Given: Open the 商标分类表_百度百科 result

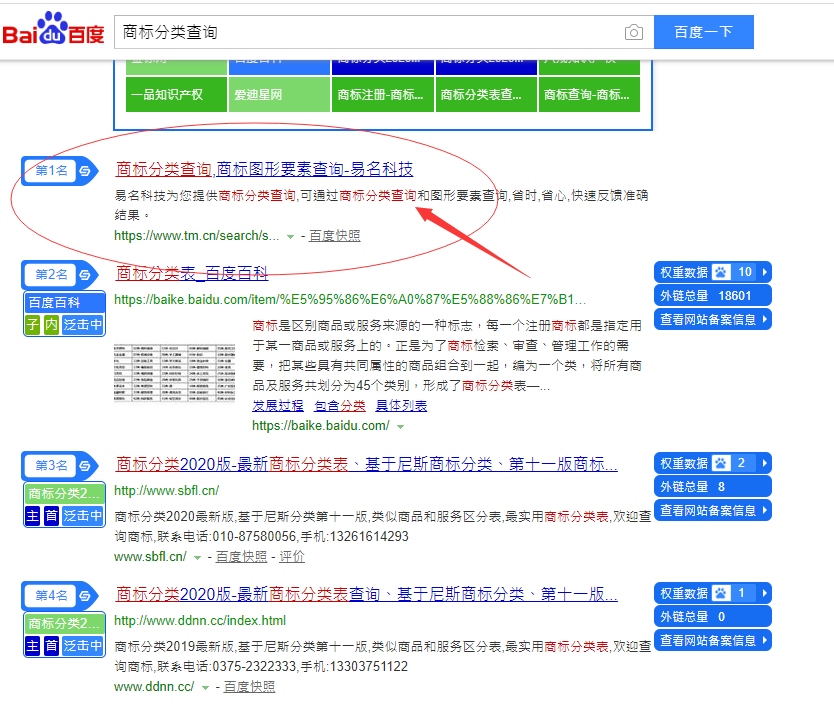Looking at the screenshot, I should [192, 273].
